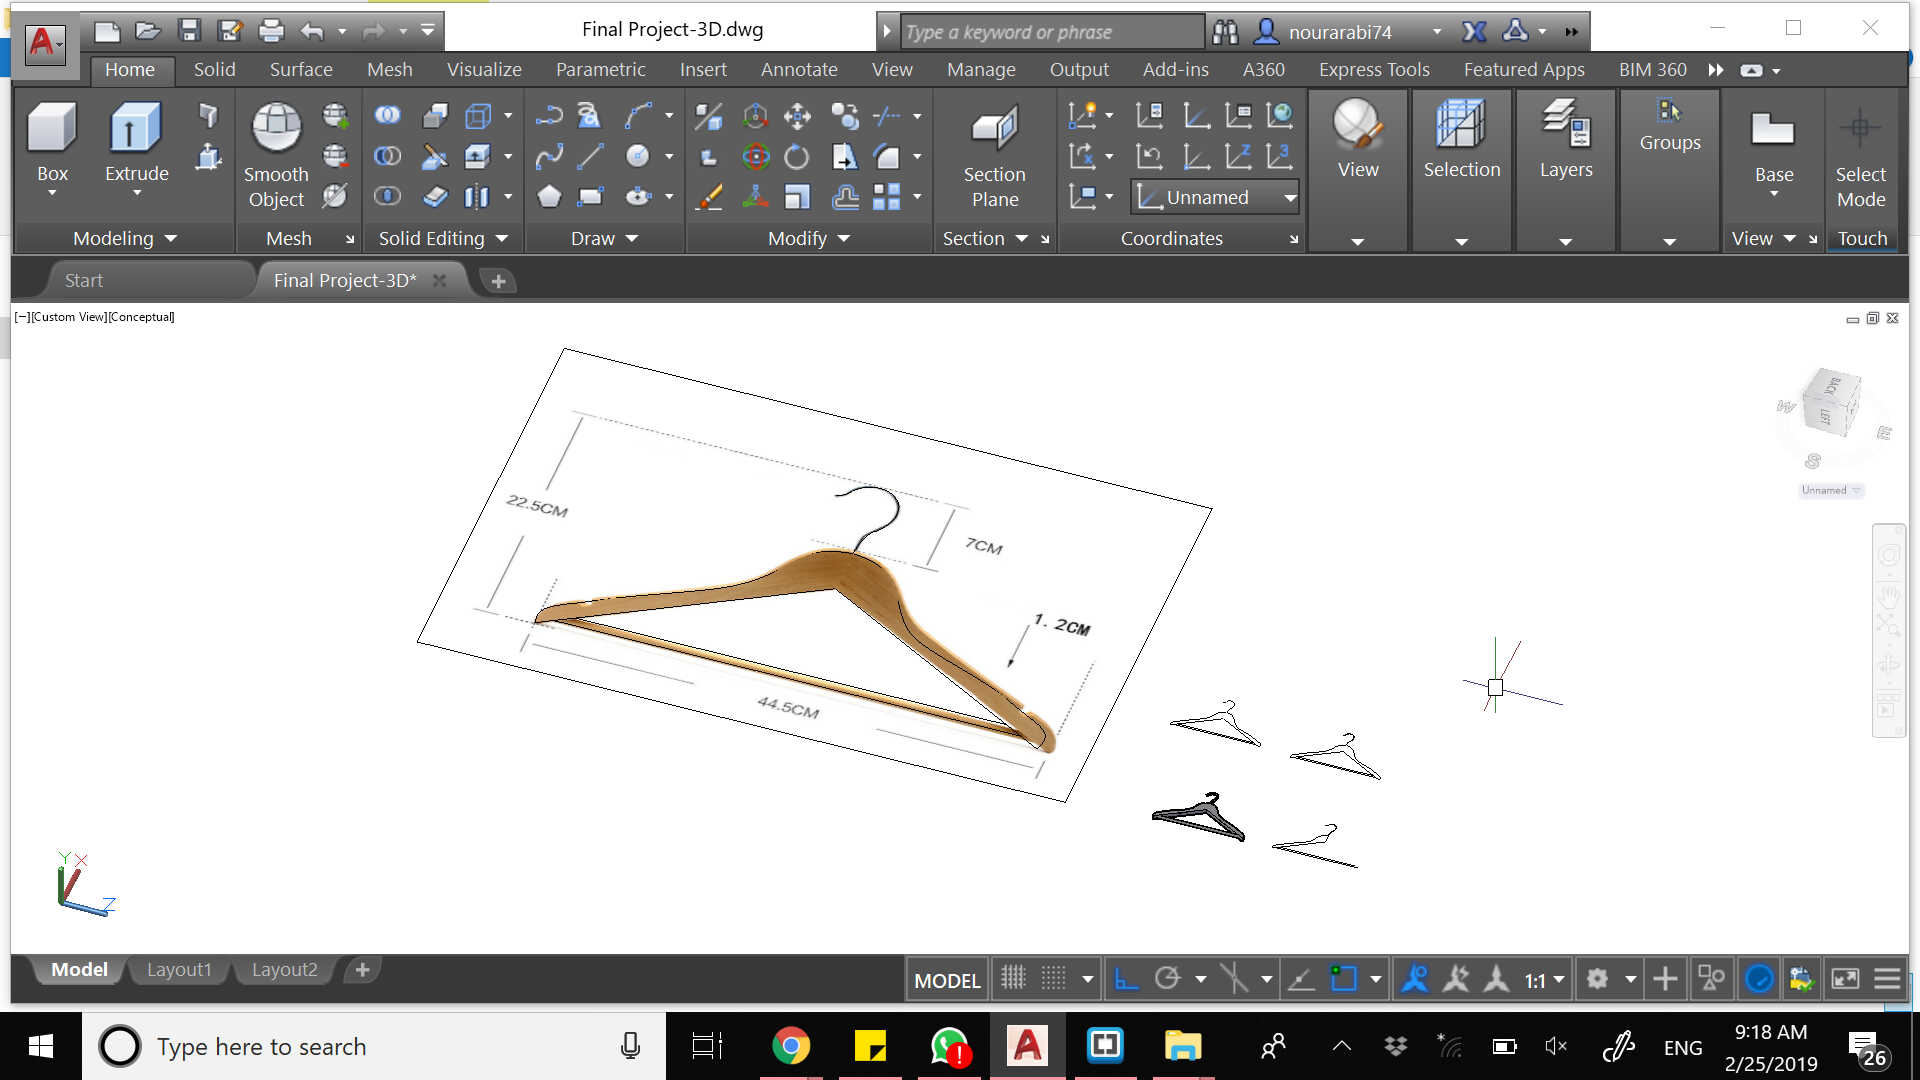Screen dimensions: 1920x1080
Task: Click the keyword search input field
Action: [1050, 32]
